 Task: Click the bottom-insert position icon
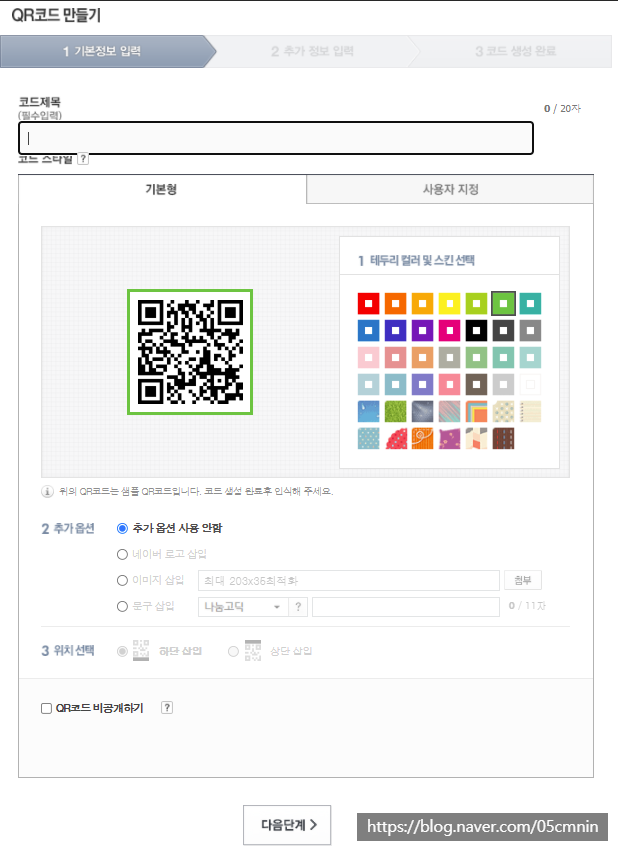[x=141, y=650]
